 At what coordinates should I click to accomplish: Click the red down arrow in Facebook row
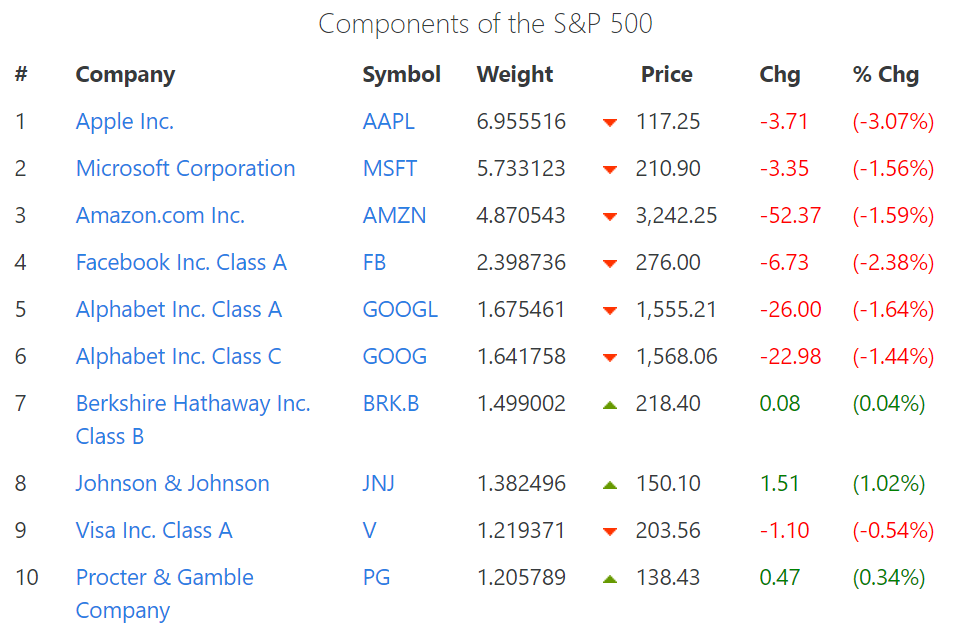coord(610,264)
